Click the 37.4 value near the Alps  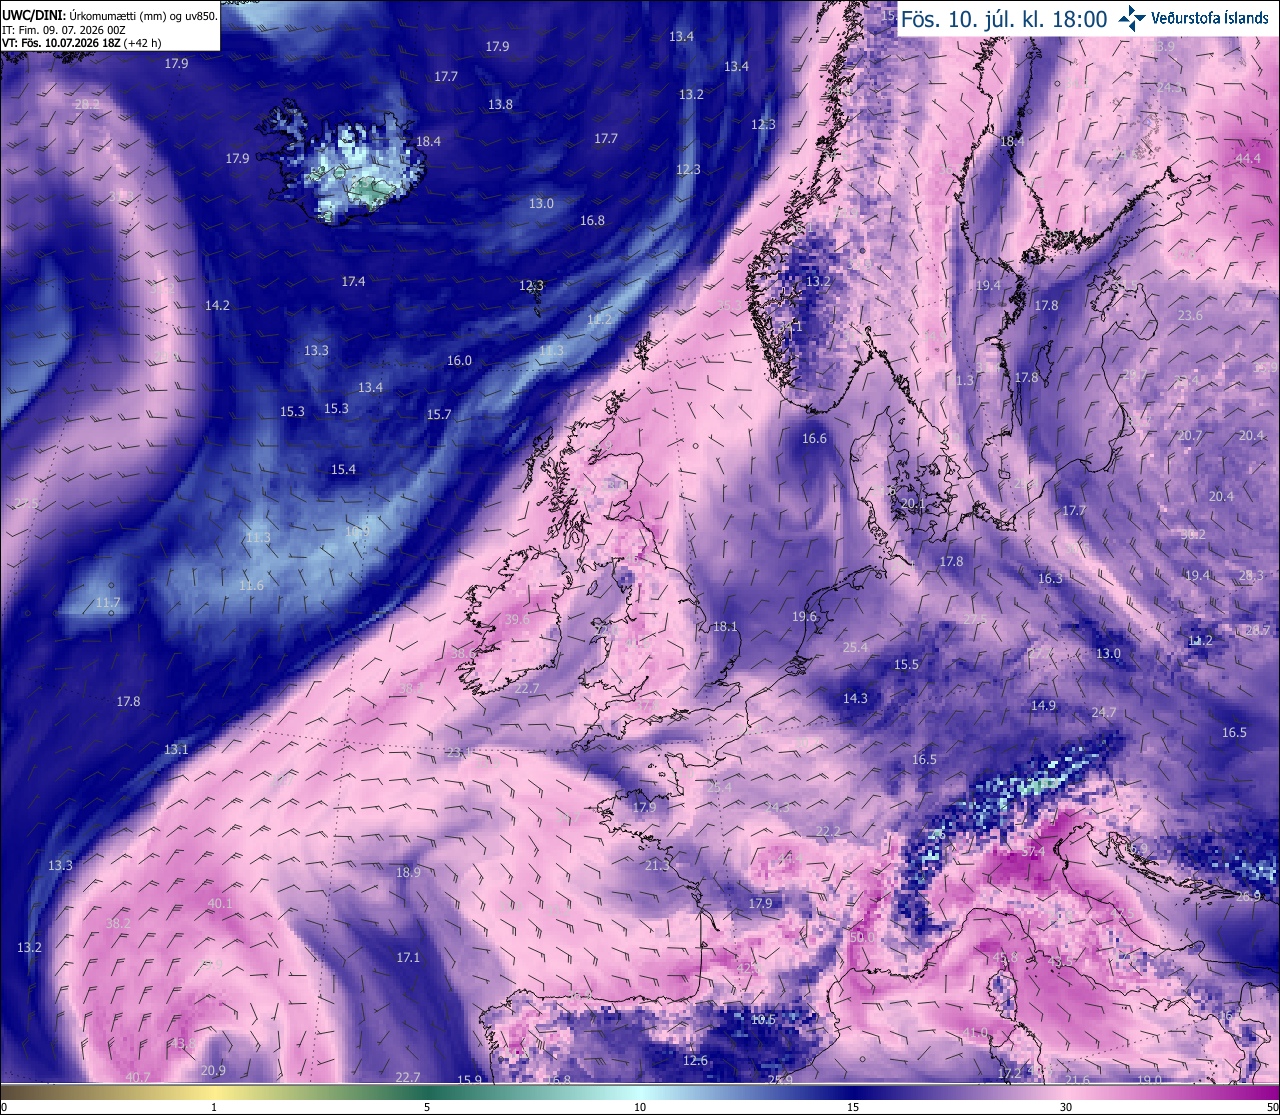[1033, 852]
